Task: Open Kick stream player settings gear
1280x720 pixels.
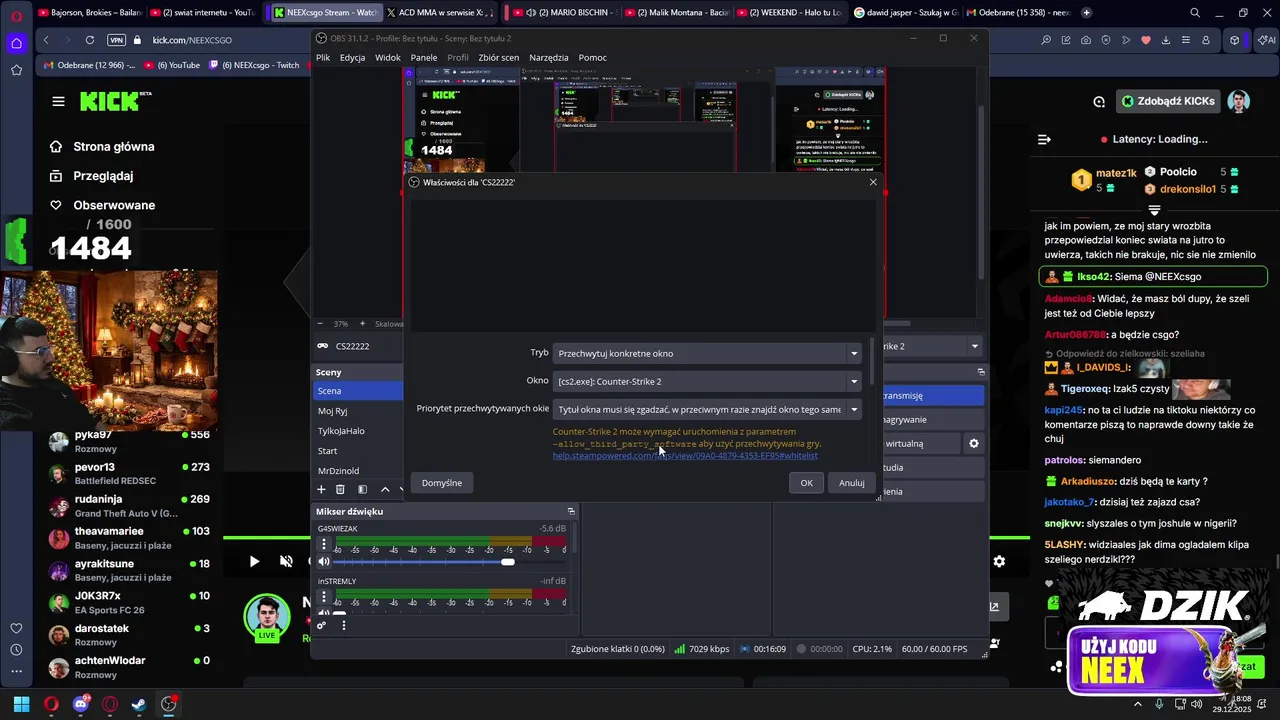Action: click(x=999, y=561)
